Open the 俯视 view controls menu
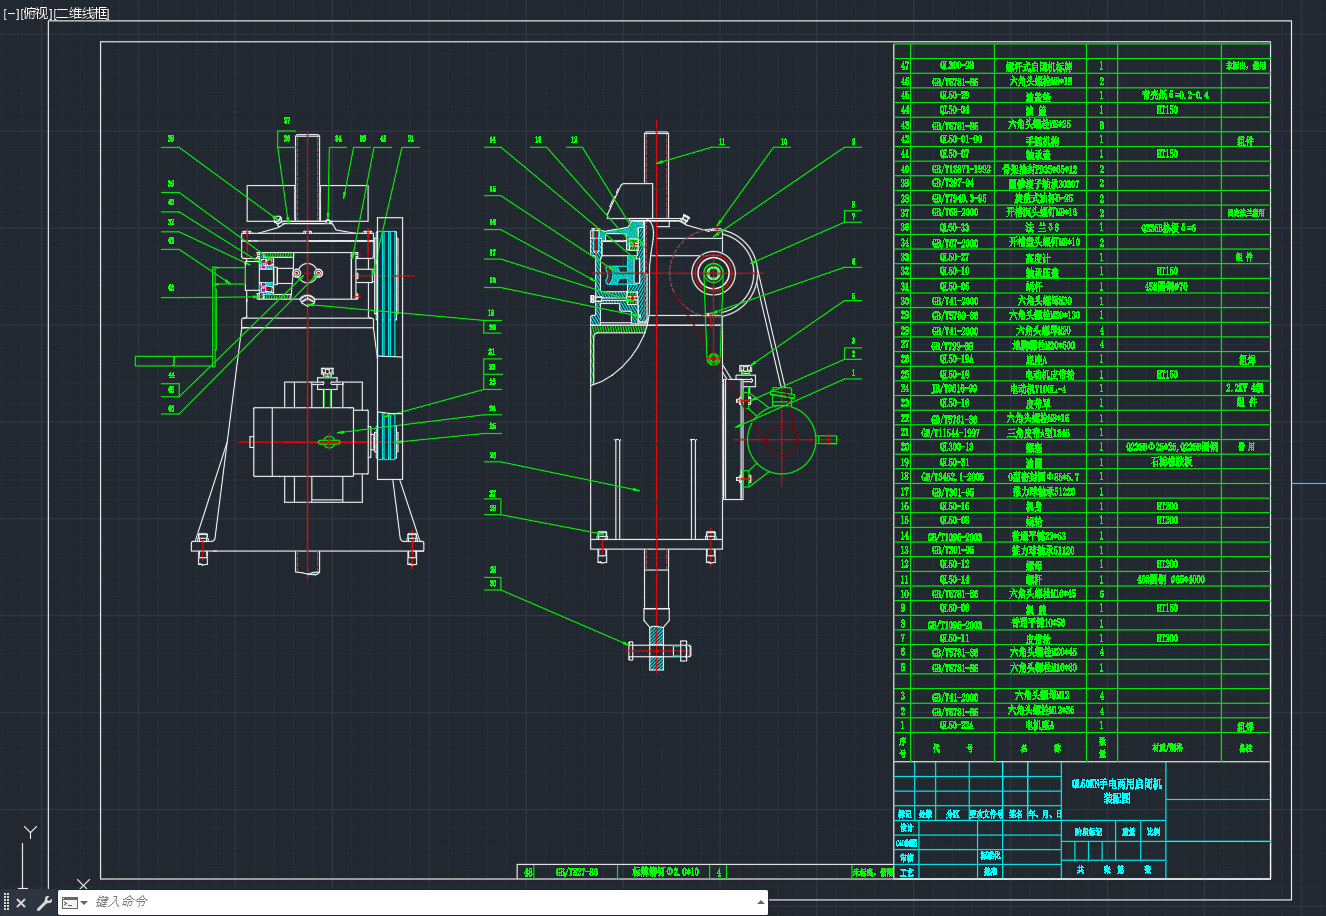1326x916 pixels. tap(35, 14)
